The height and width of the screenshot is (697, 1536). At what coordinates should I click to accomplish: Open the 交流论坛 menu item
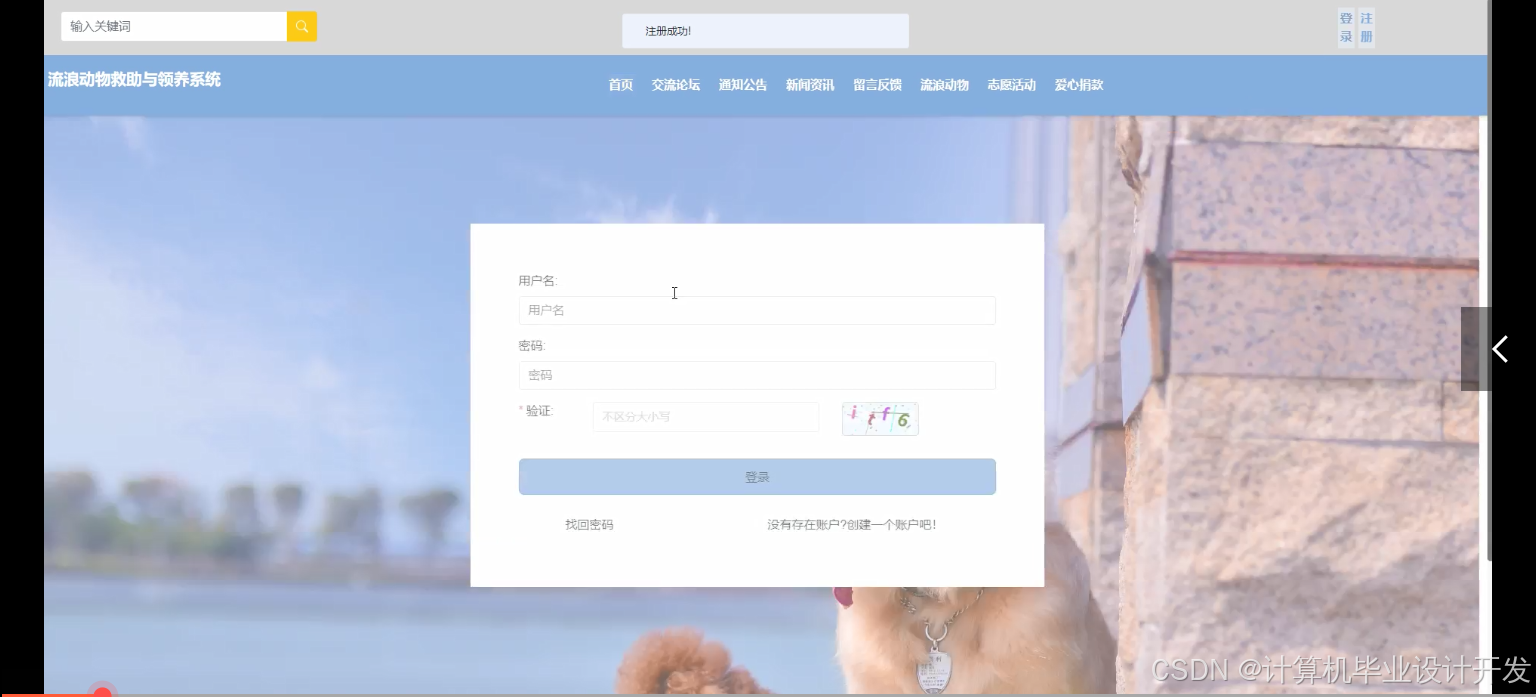click(x=676, y=85)
